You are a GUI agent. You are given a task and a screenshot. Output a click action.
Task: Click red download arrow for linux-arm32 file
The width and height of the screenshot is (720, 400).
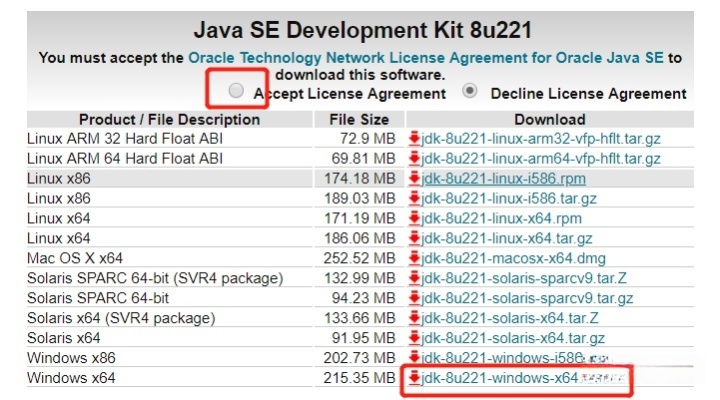(x=414, y=138)
